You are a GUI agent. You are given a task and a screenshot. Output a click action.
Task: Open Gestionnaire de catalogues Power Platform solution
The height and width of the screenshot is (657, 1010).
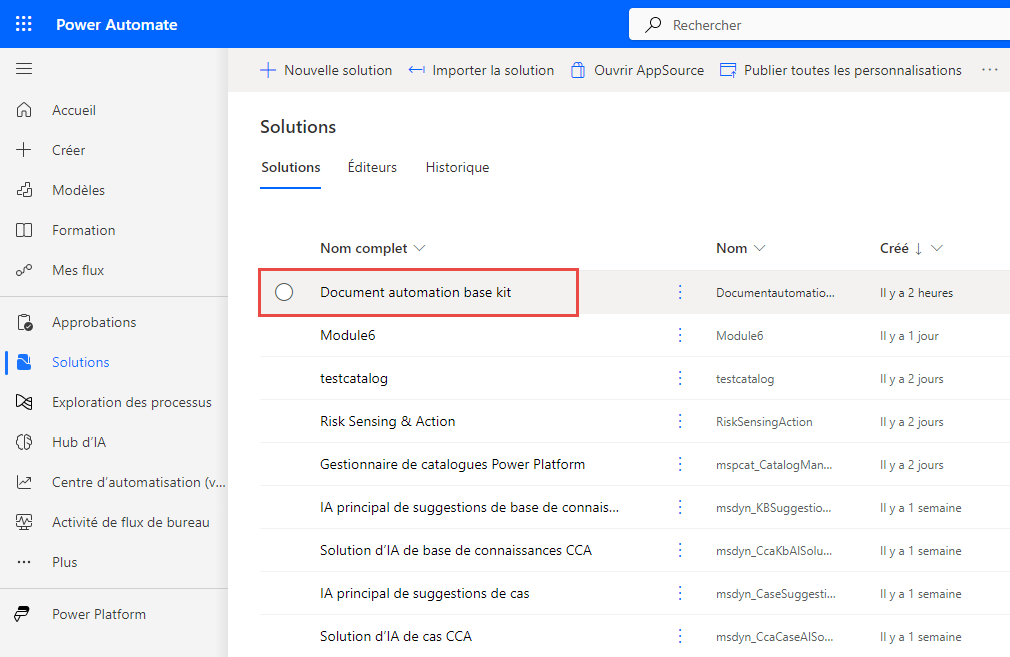(x=453, y=464)
